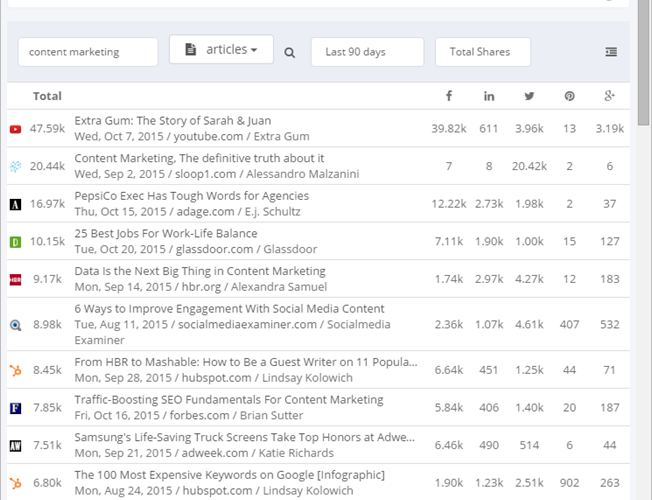Click Social Media Examiner favicon

[x=15, y=325]
